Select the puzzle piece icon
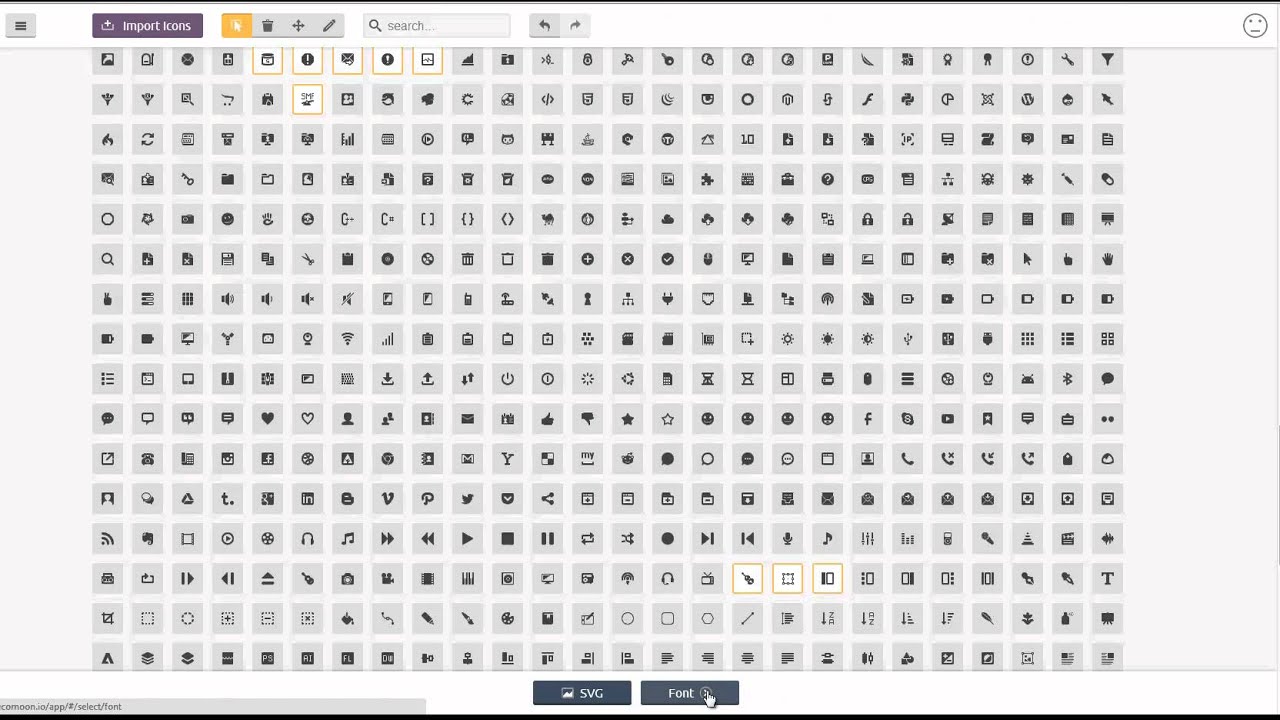Screen dimensions: 1280x720 [707, 179]
